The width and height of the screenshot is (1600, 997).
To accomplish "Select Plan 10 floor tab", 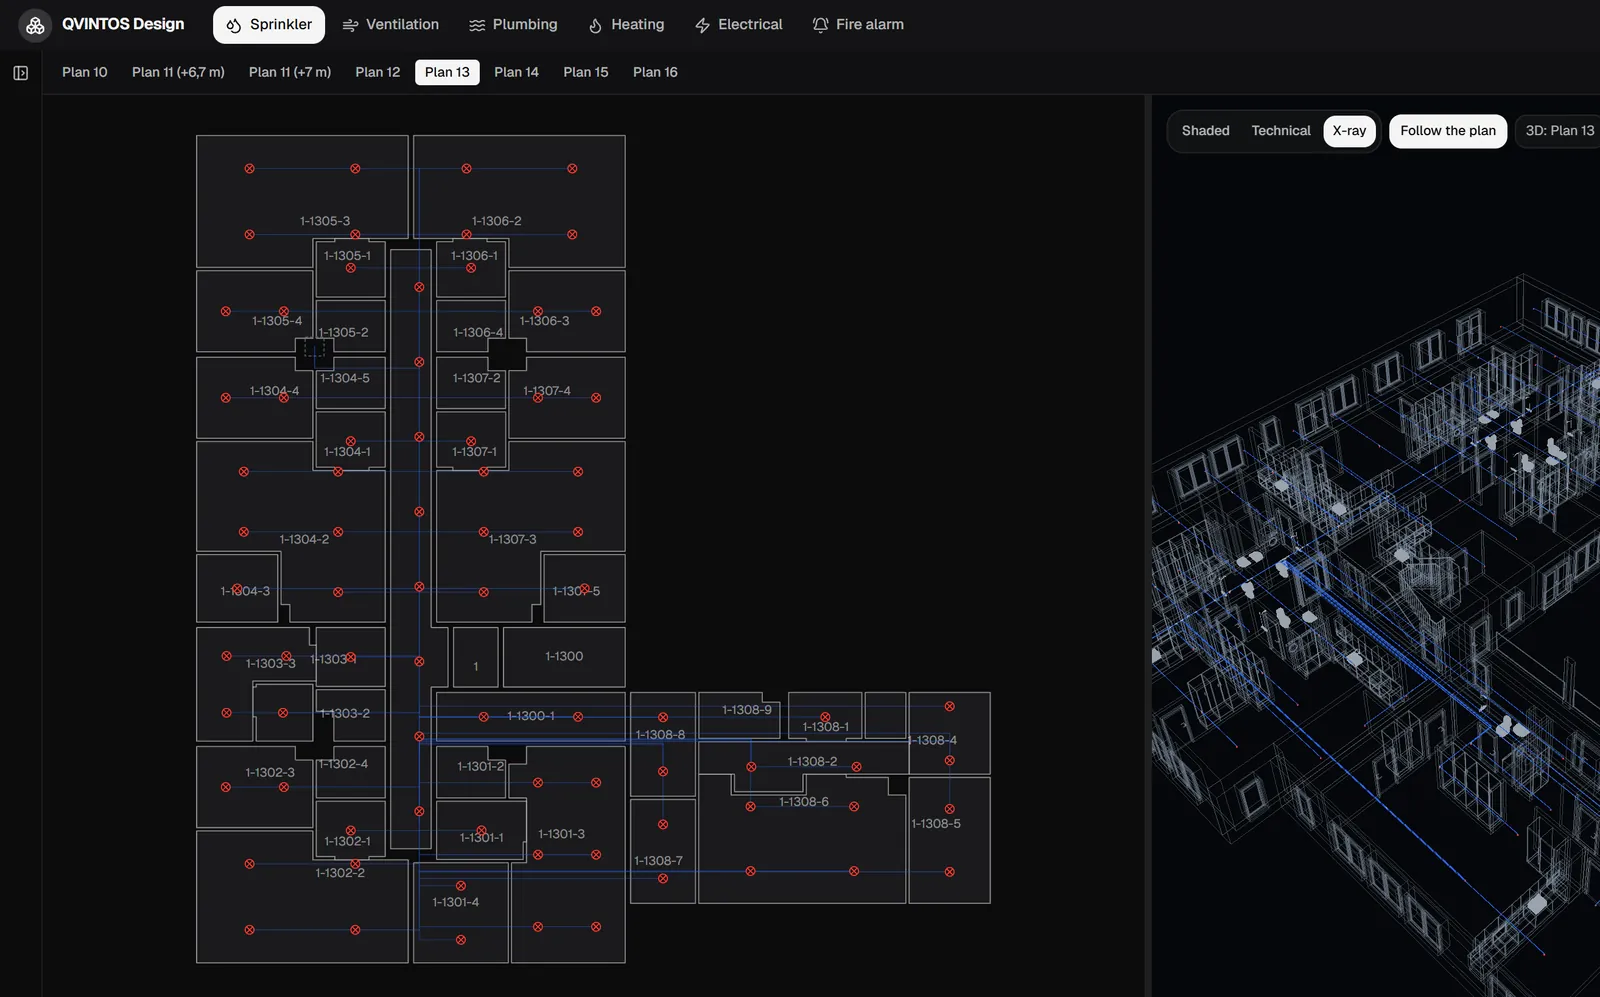I will click(85, 72).
